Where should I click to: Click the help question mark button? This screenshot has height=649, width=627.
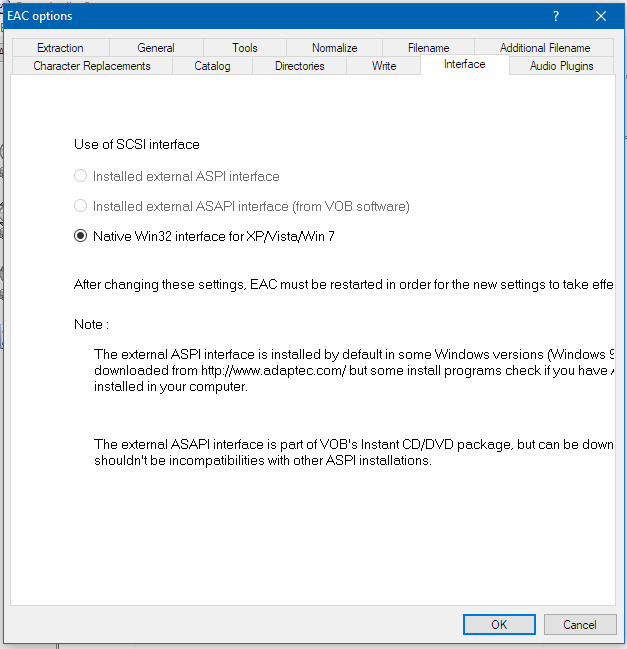pos(555,16)
